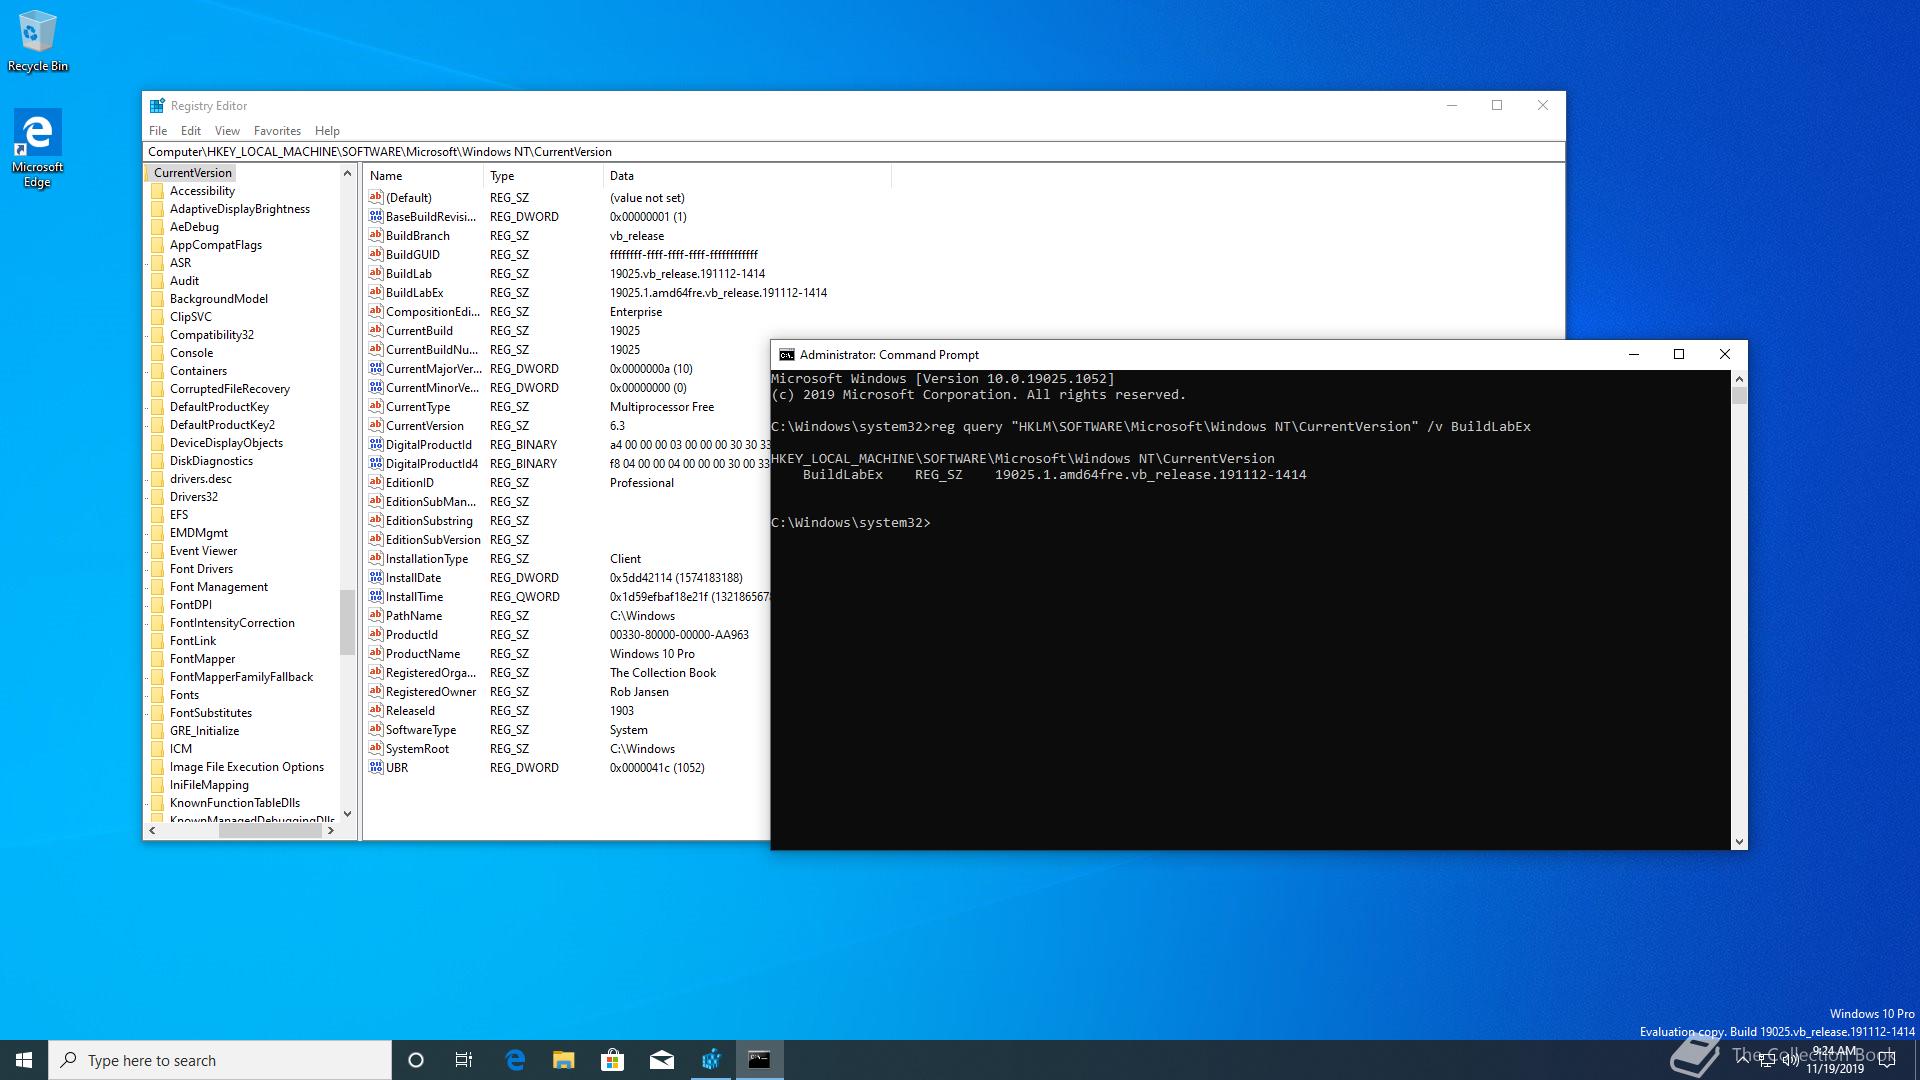The width and height of the screenshot is (1920, 1080).
Task: Click the Registry Editor title bar icon
Action: point(157,106)
